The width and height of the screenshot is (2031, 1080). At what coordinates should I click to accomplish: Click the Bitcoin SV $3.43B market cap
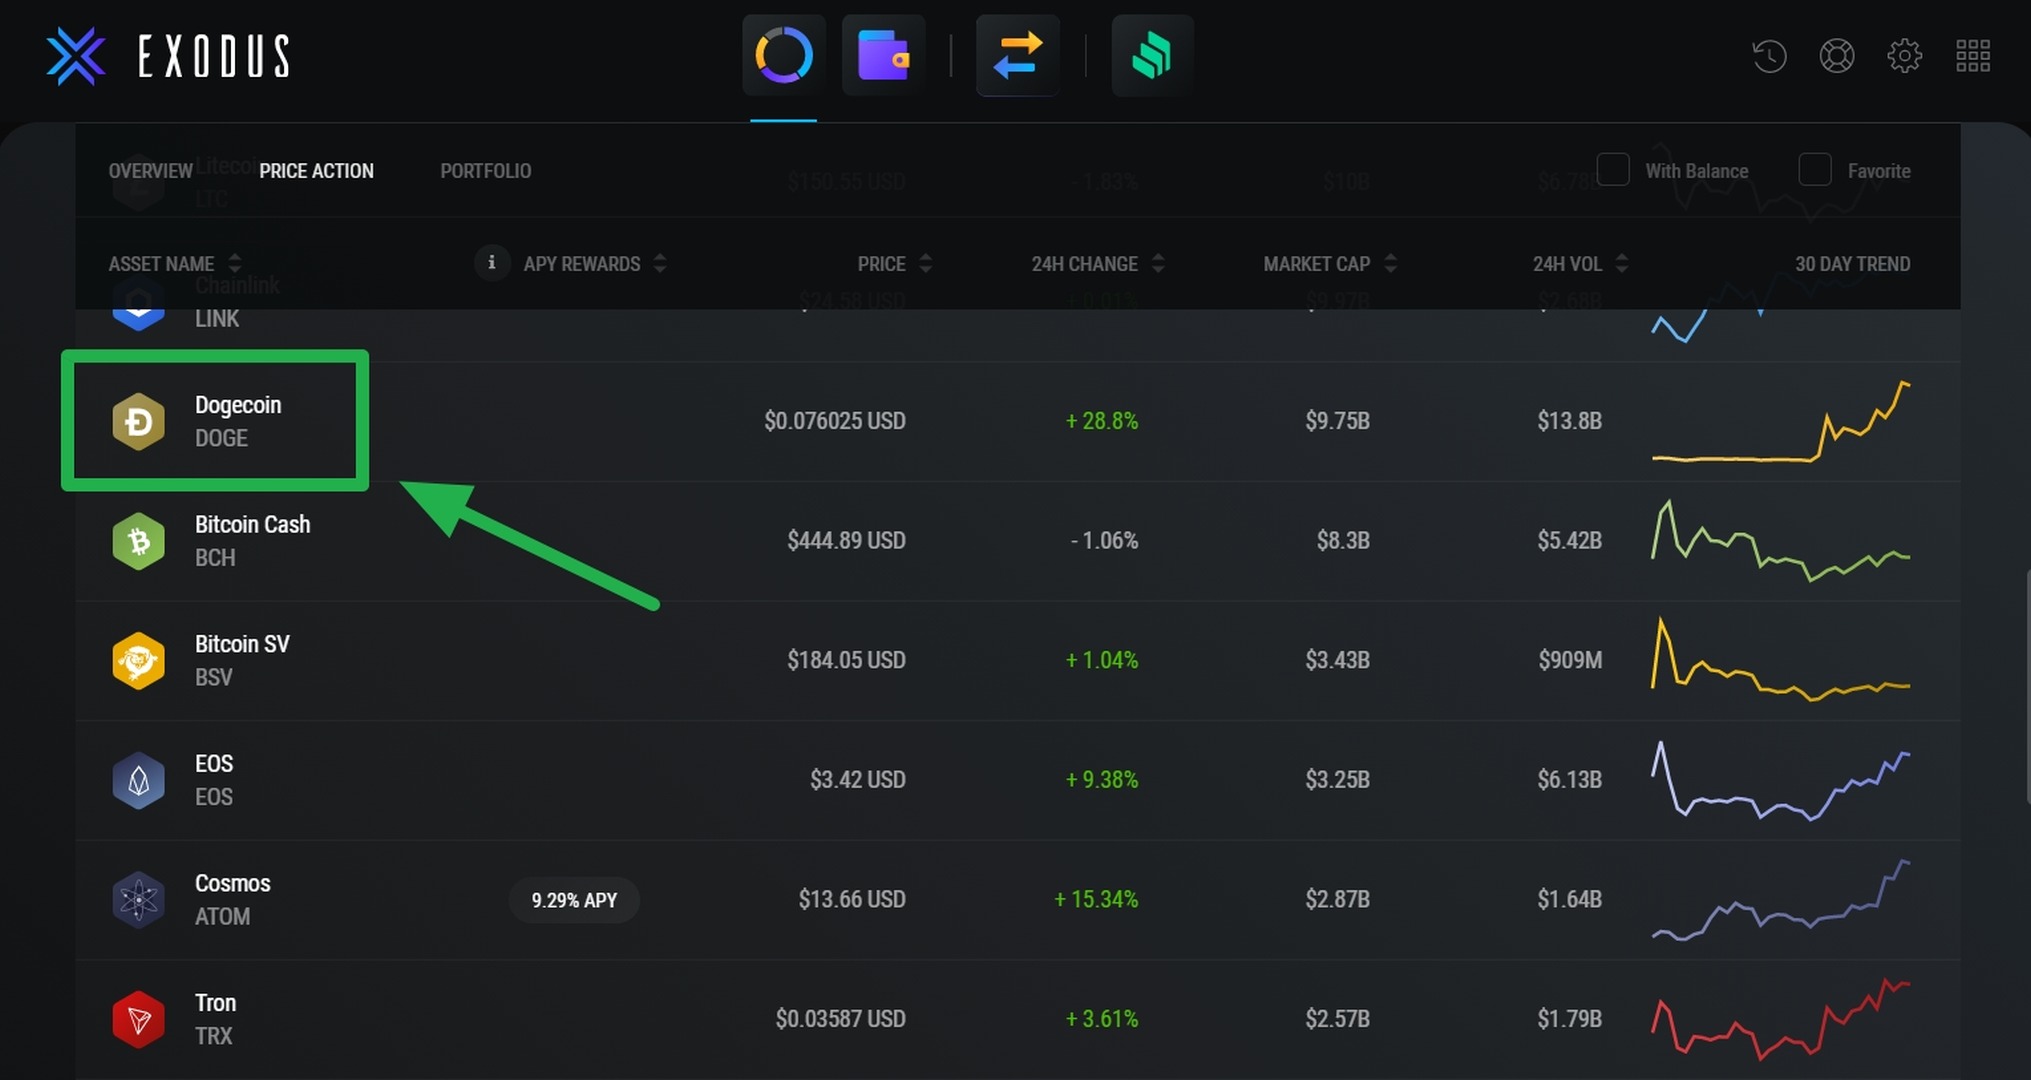point(1337,660)
